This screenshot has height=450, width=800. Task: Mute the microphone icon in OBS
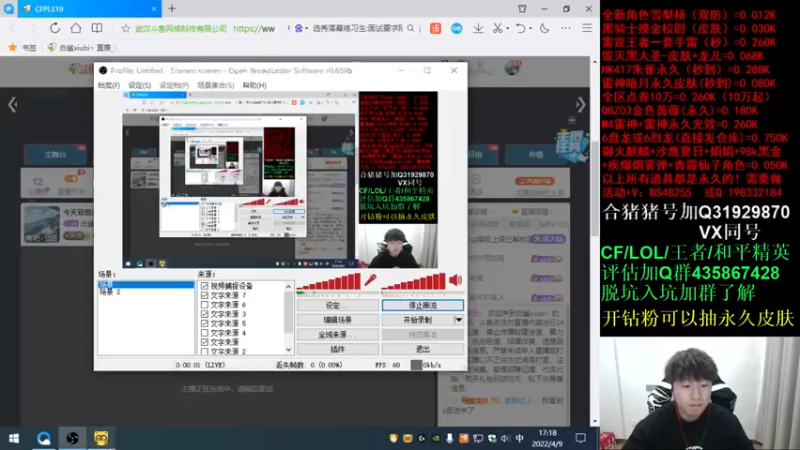point(370,280)
